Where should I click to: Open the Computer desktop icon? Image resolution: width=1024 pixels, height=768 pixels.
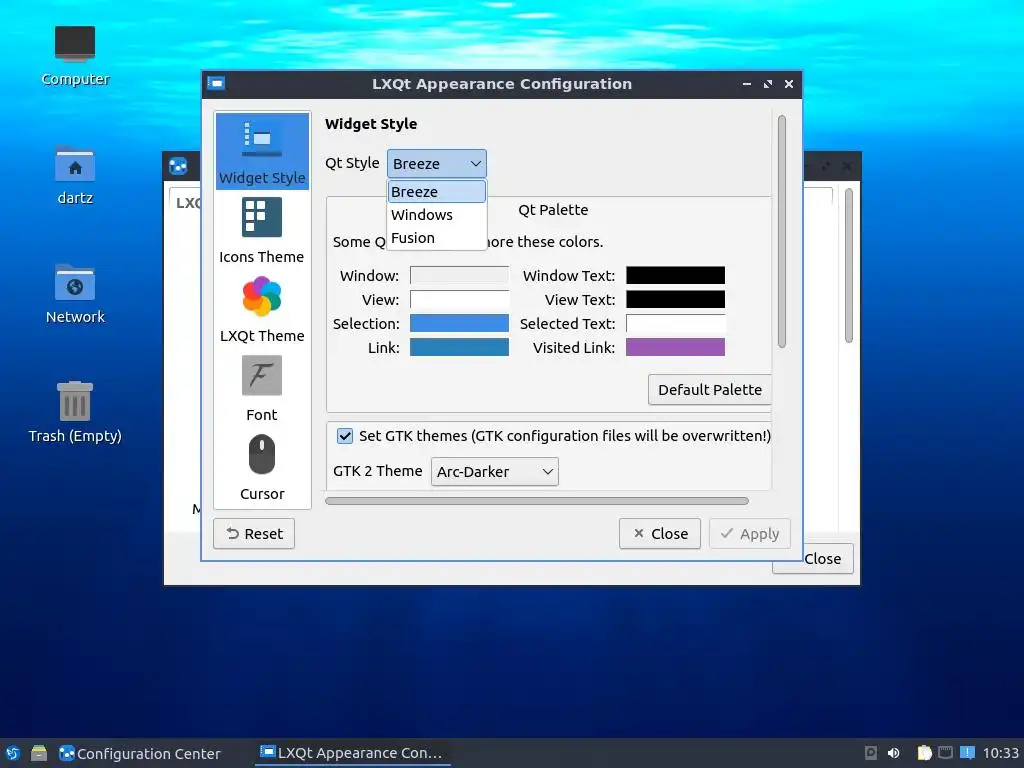(x=75, y=56)
